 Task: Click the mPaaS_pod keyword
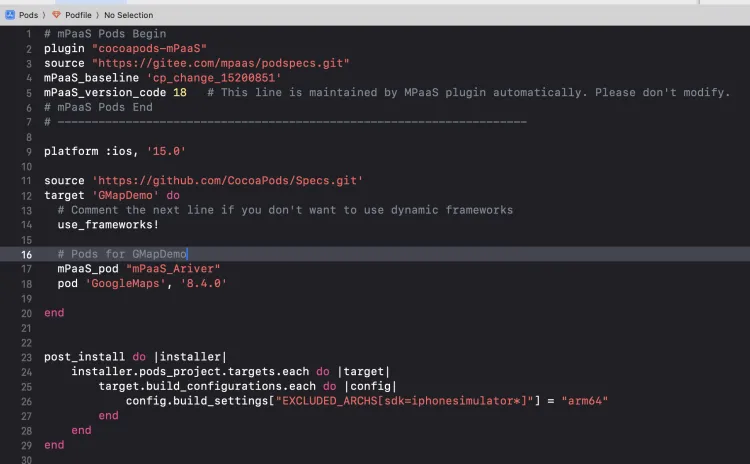pyautogui.click(x=88, y=269)
